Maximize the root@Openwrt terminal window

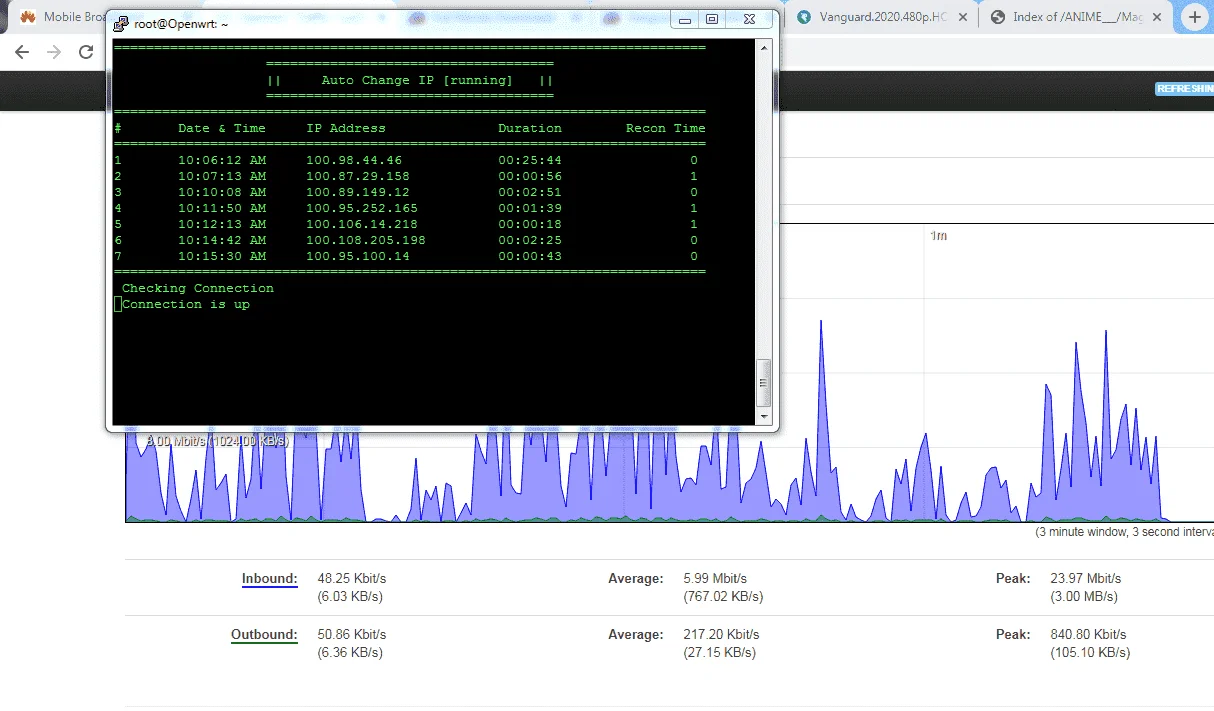(x=712, y=19)
